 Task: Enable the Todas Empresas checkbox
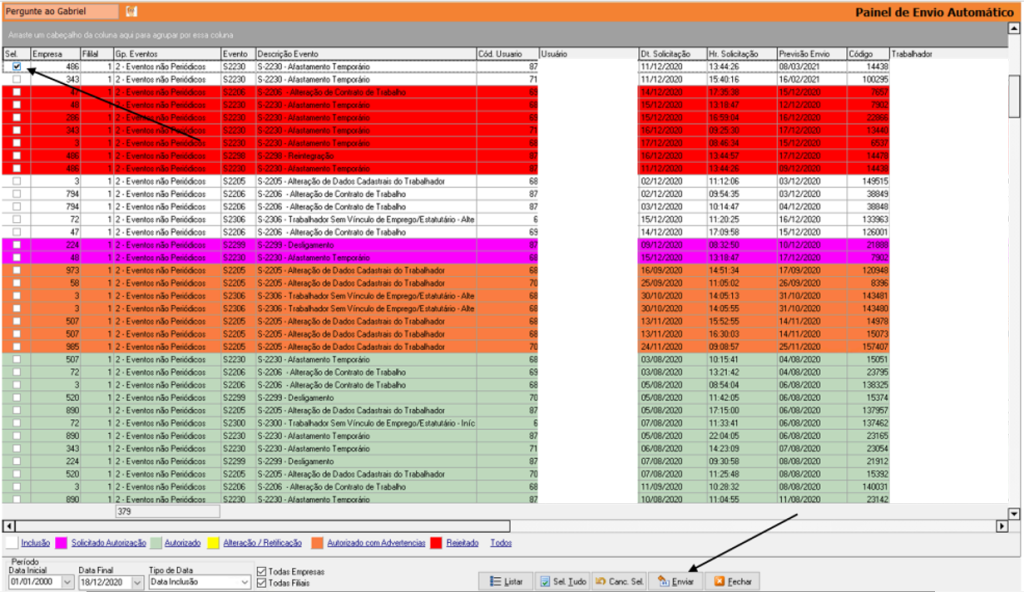click(x=262, y=572)
